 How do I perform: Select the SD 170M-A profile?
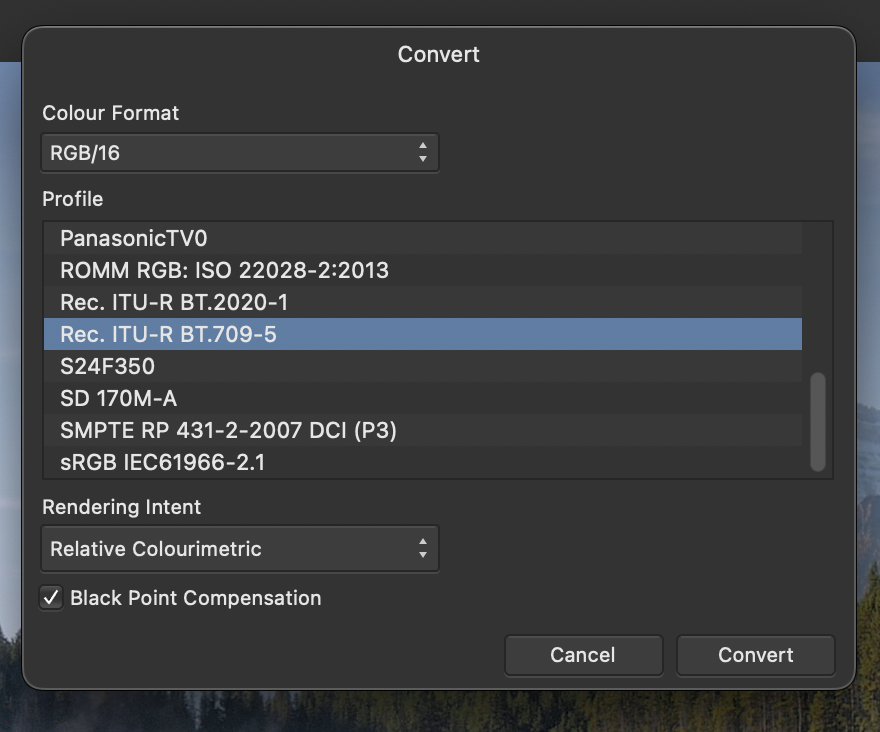[118, 398]
